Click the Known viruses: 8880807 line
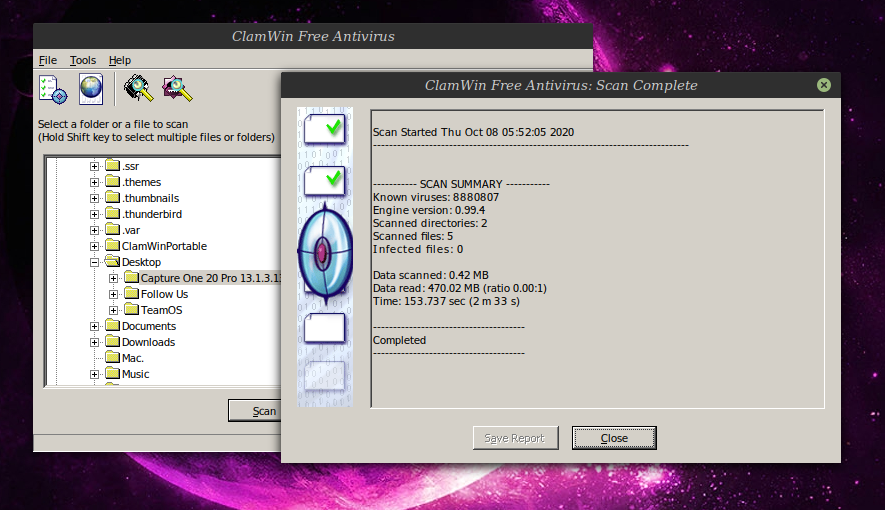The height and width of the screenshot is (510, 885). 436,197
